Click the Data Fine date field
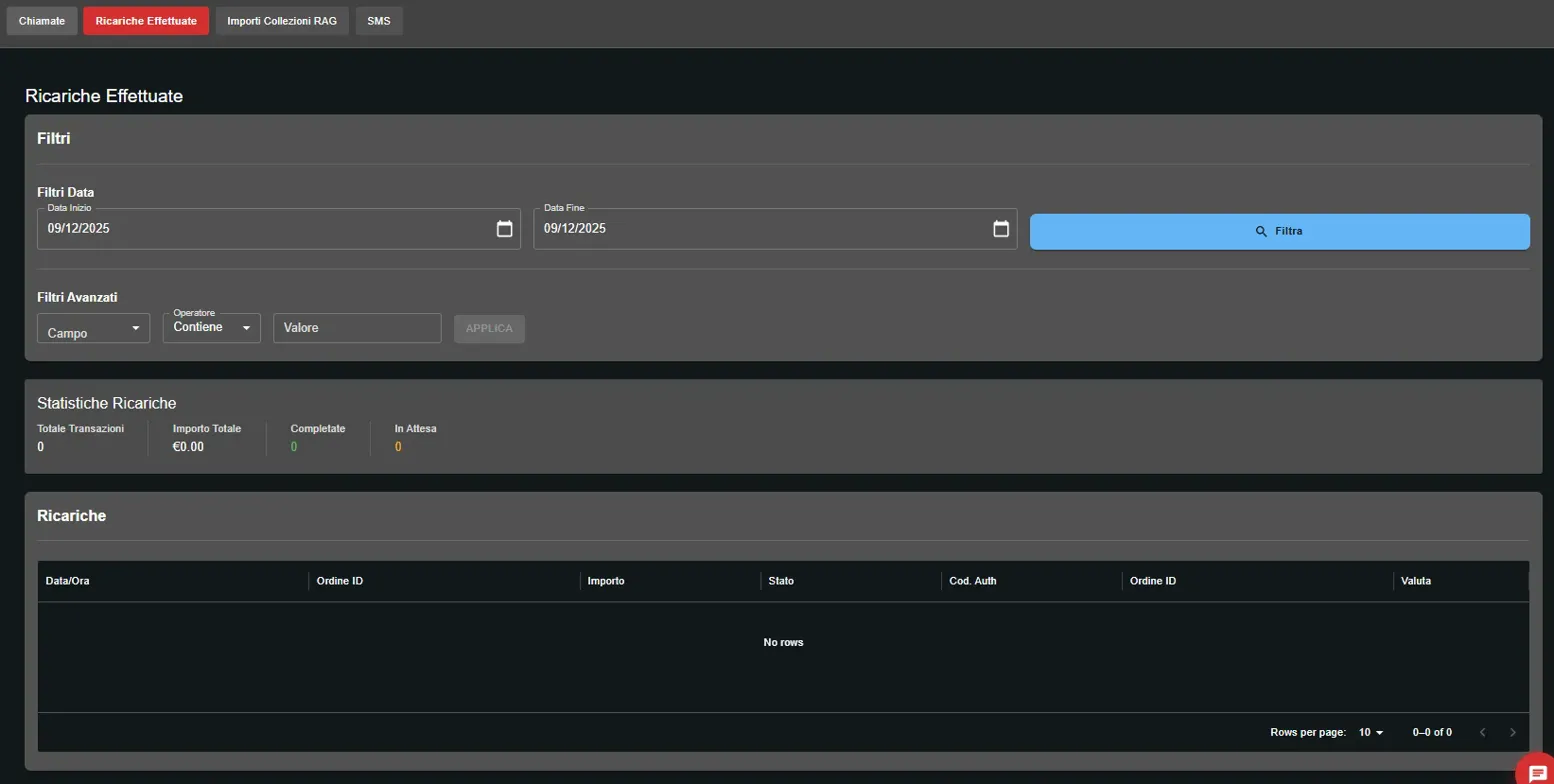1554x784 pixels. 760,229
